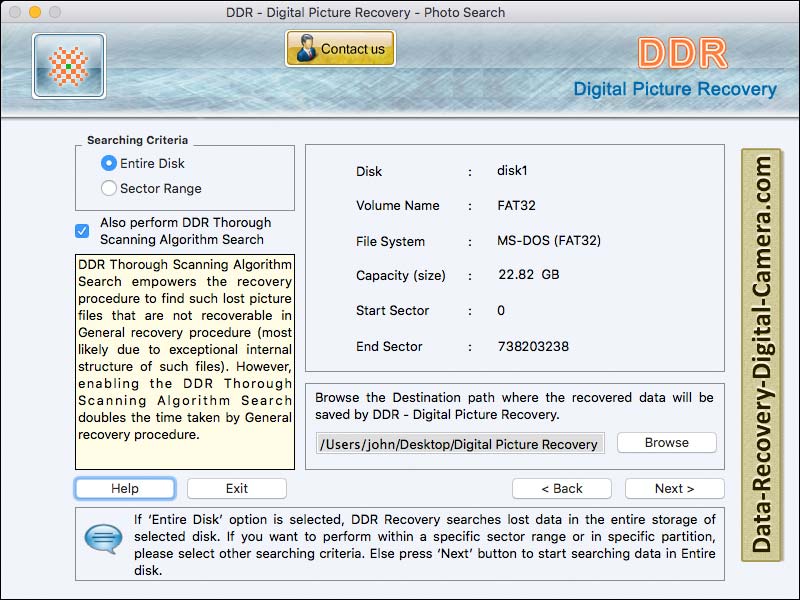Image resolution: width=800 pixels, height=600 pixels.
Task: Minimize the window with yellow button
Action: coord(34,12)
